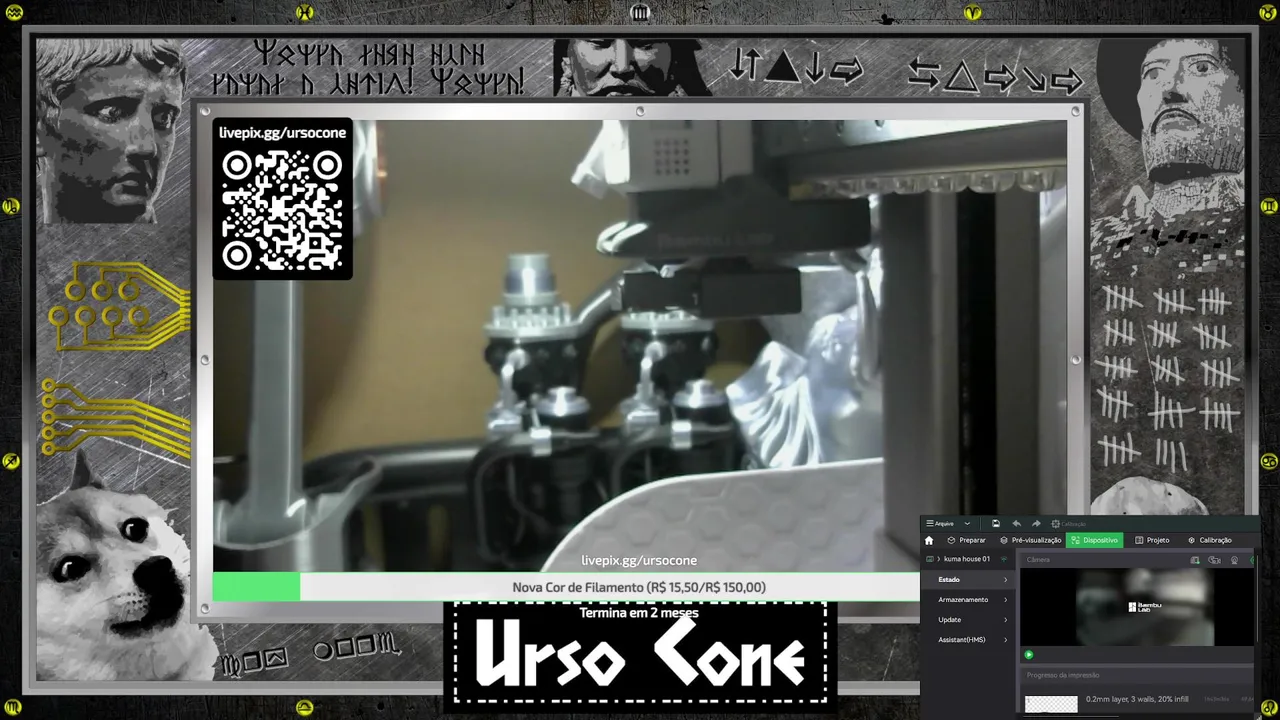Image resolution: width=1280 pixels, height=720 pixels.
Task: Open the Calibração tab
Action: click(1209, 540)
